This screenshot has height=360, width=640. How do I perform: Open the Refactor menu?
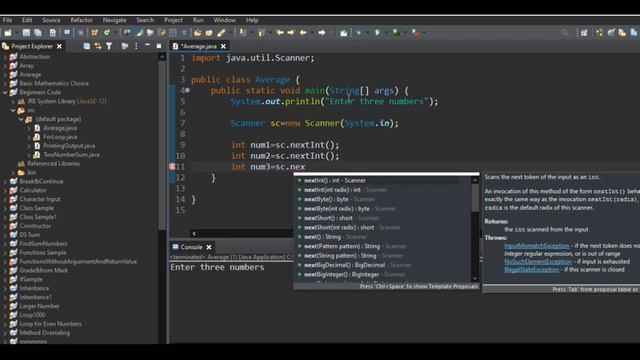[81, 20]
